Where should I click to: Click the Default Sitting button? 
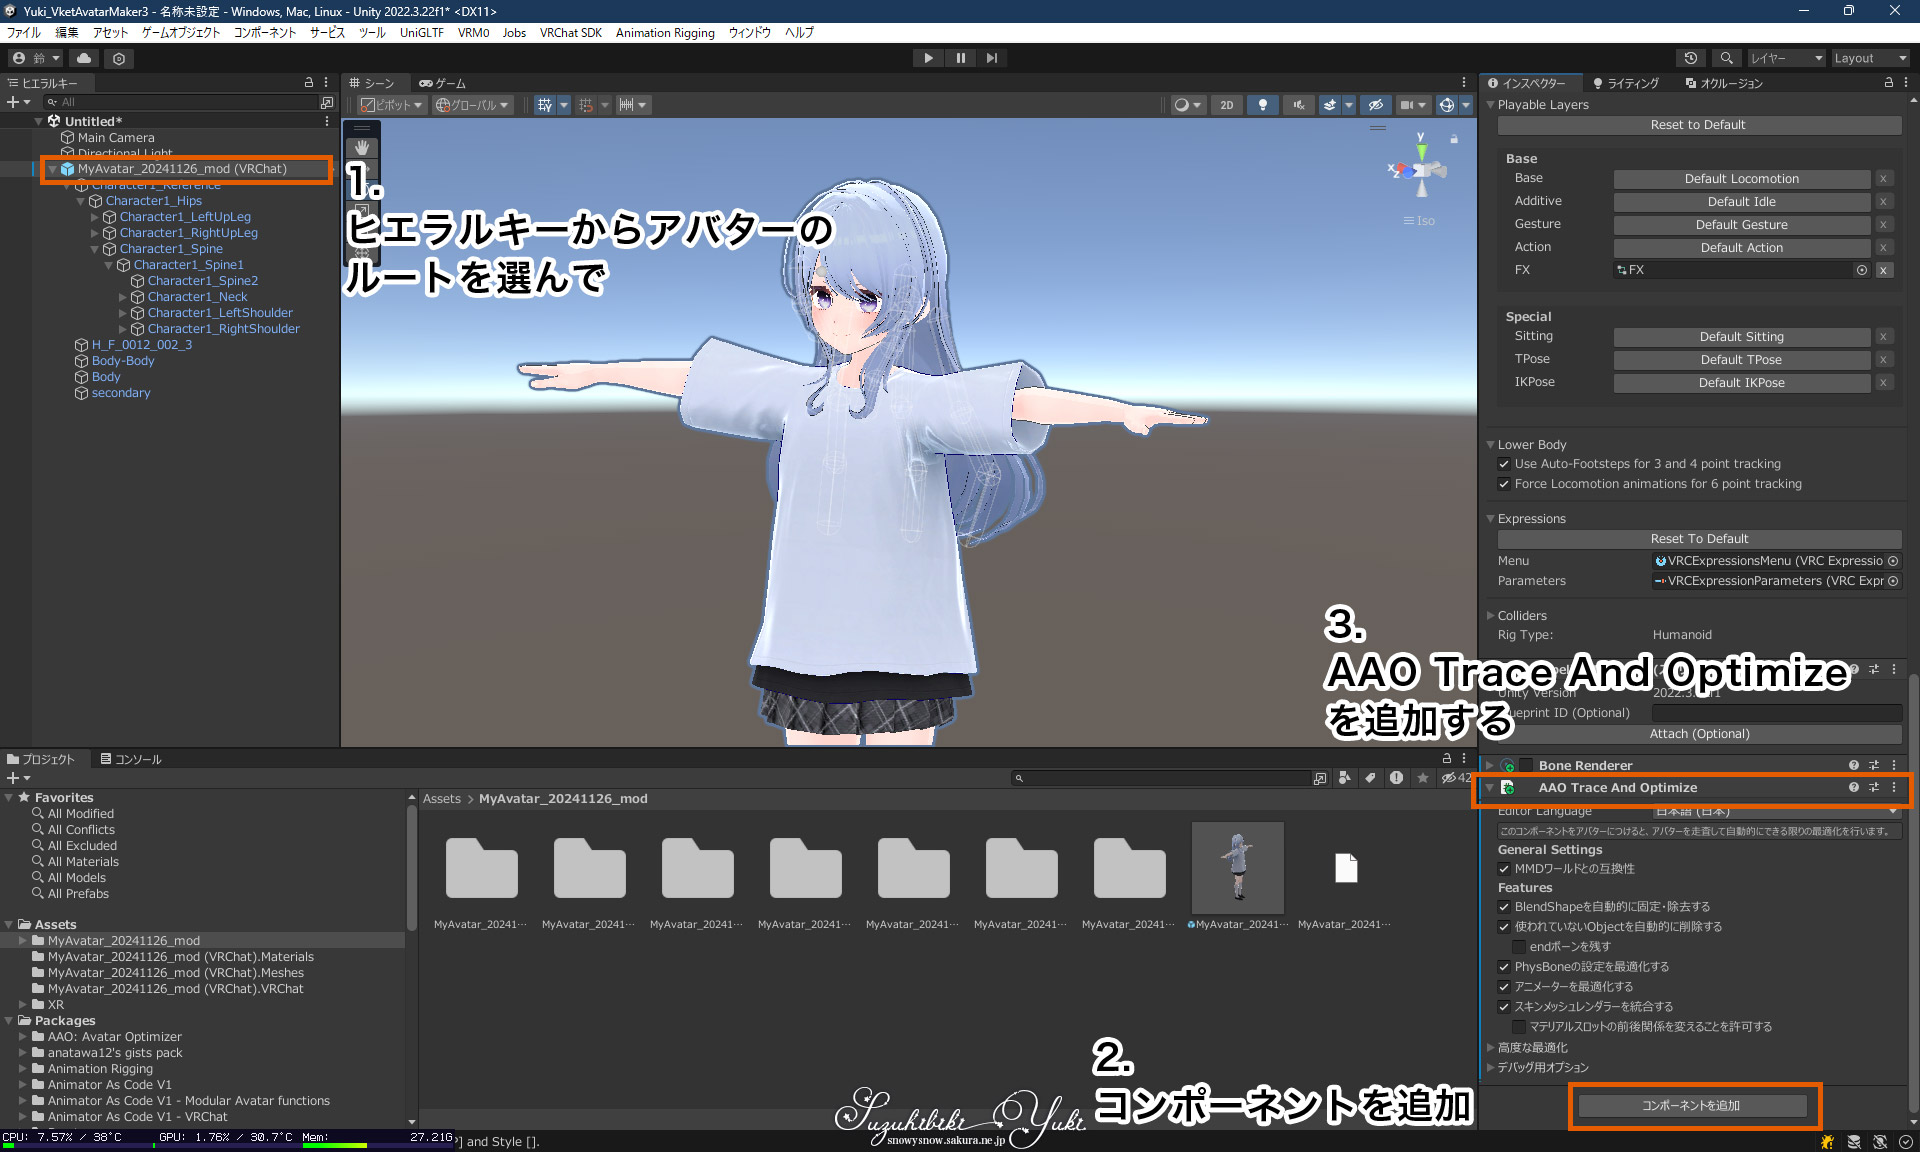(1741, 337)
